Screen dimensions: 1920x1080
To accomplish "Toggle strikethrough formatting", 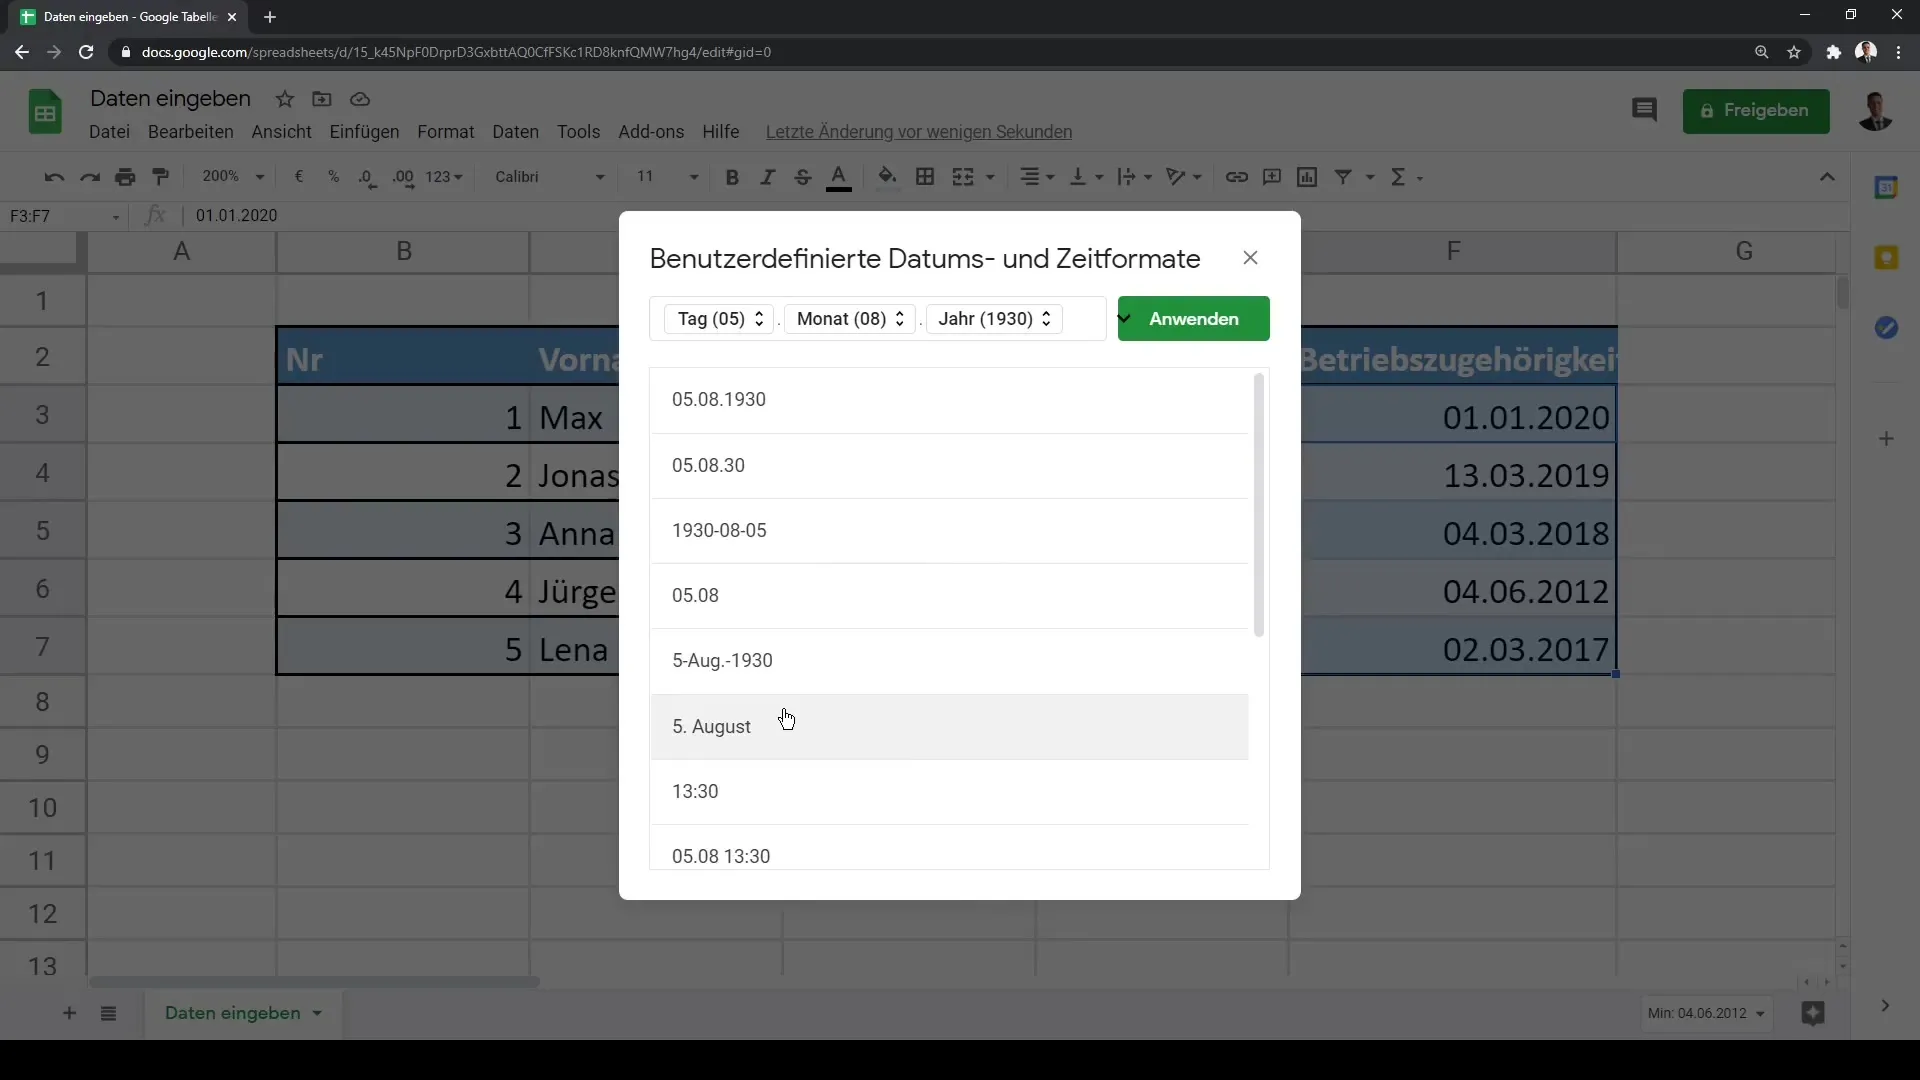I will [802, 177].
